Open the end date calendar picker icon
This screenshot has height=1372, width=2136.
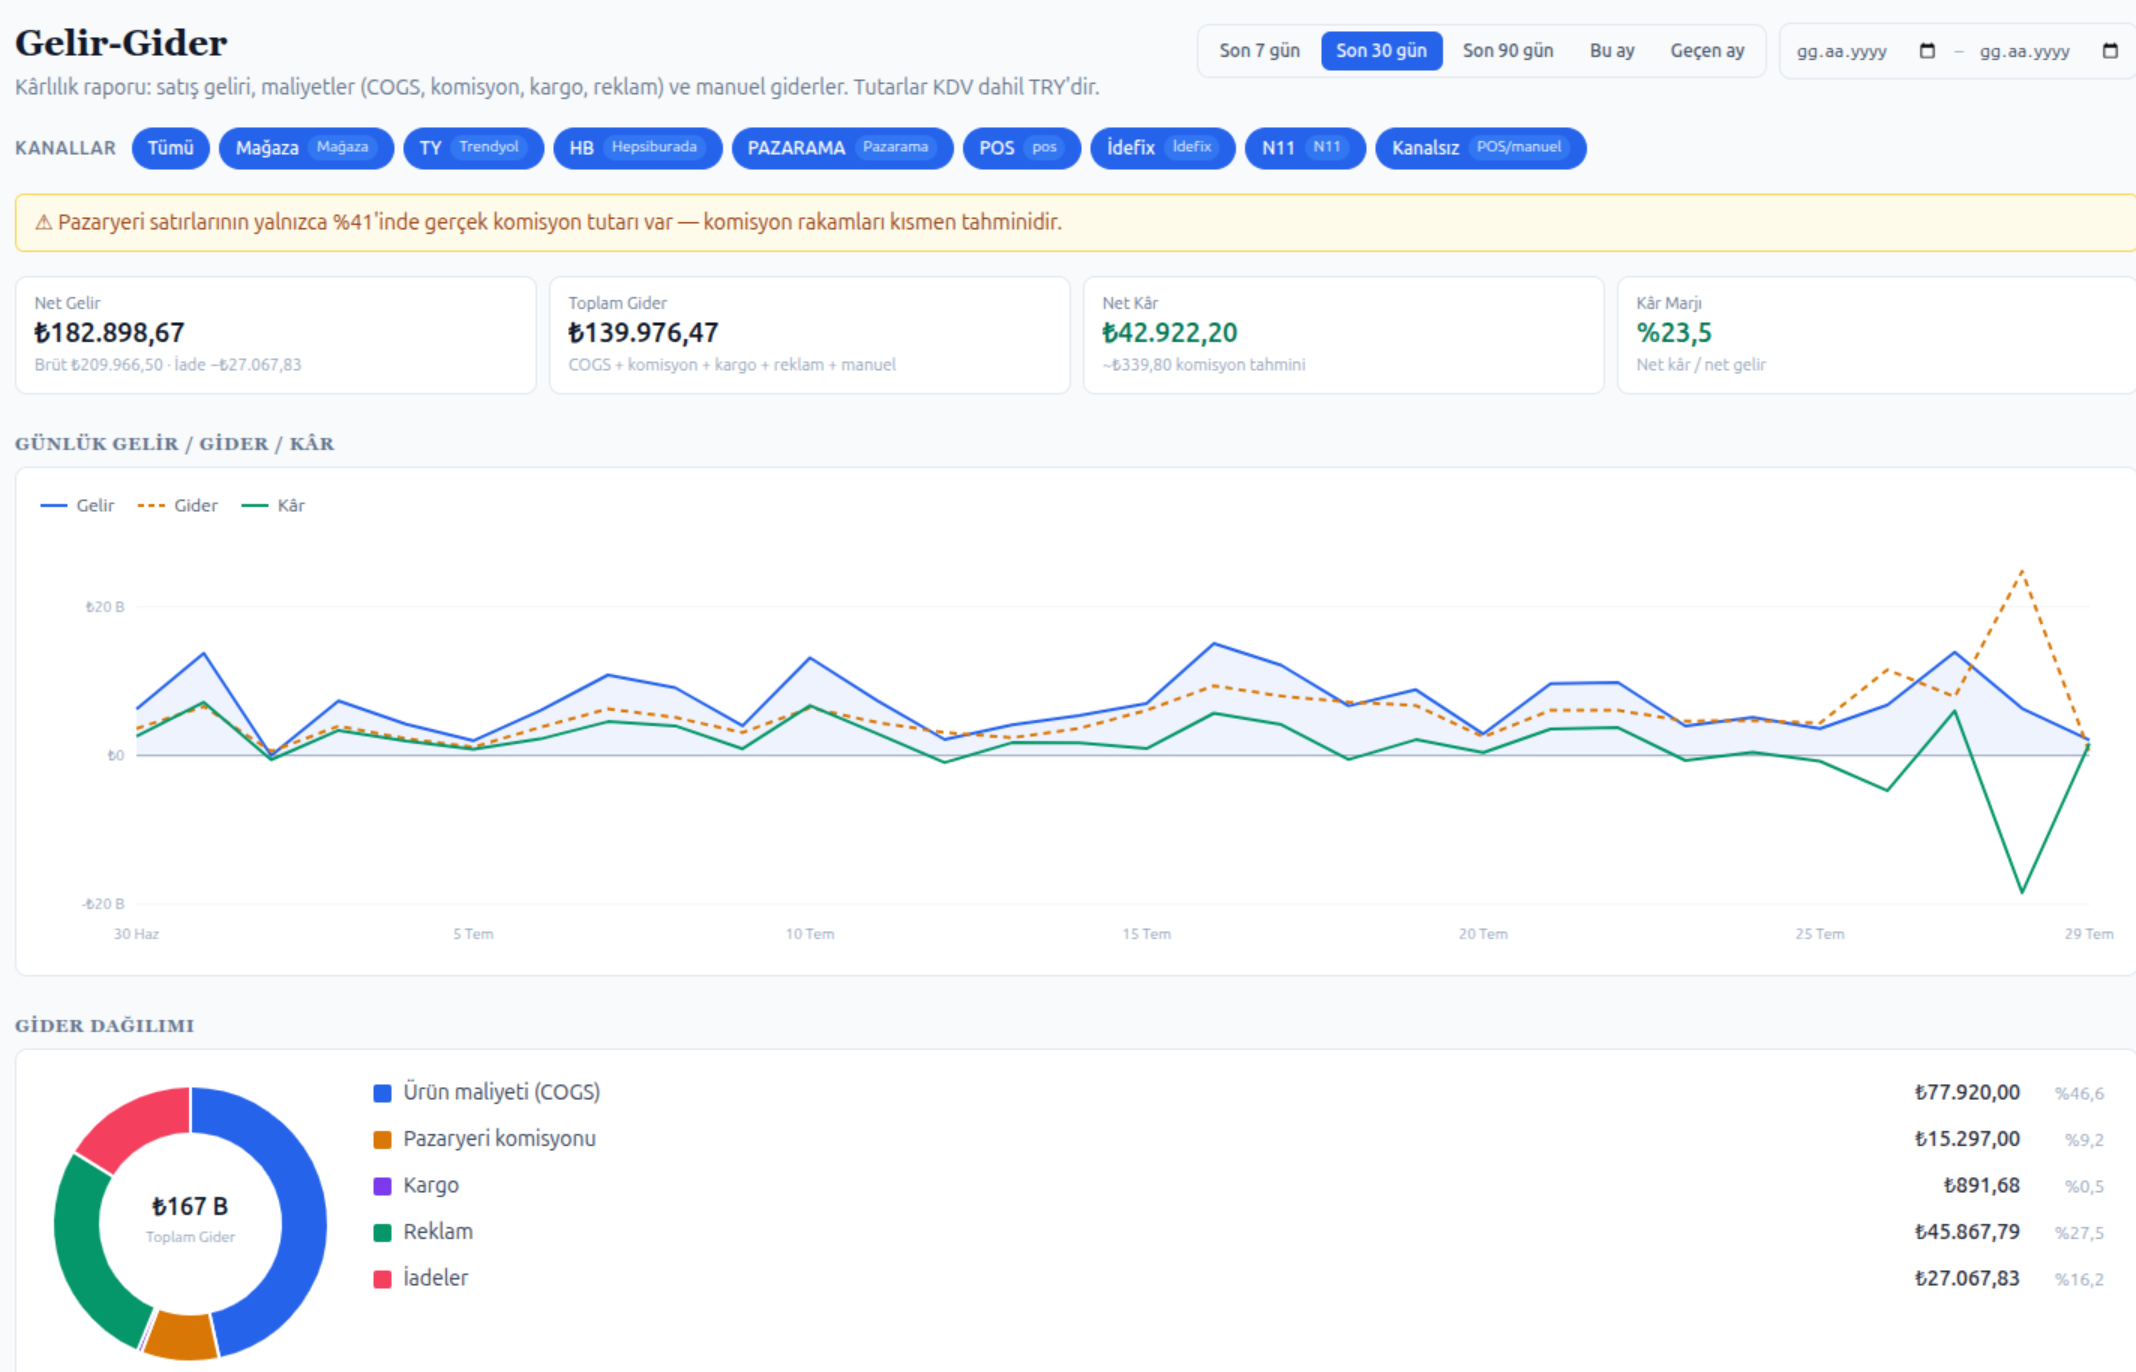2110,51
